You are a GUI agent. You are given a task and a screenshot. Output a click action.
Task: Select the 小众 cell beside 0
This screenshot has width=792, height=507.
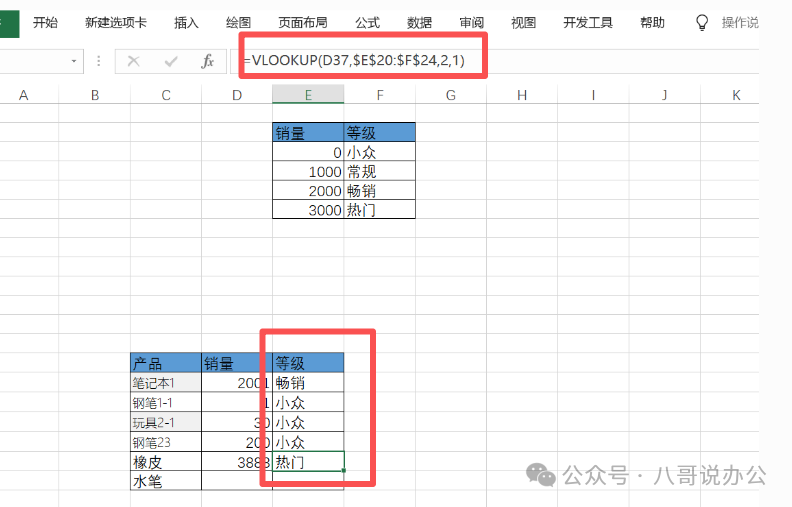click(380, 151)
